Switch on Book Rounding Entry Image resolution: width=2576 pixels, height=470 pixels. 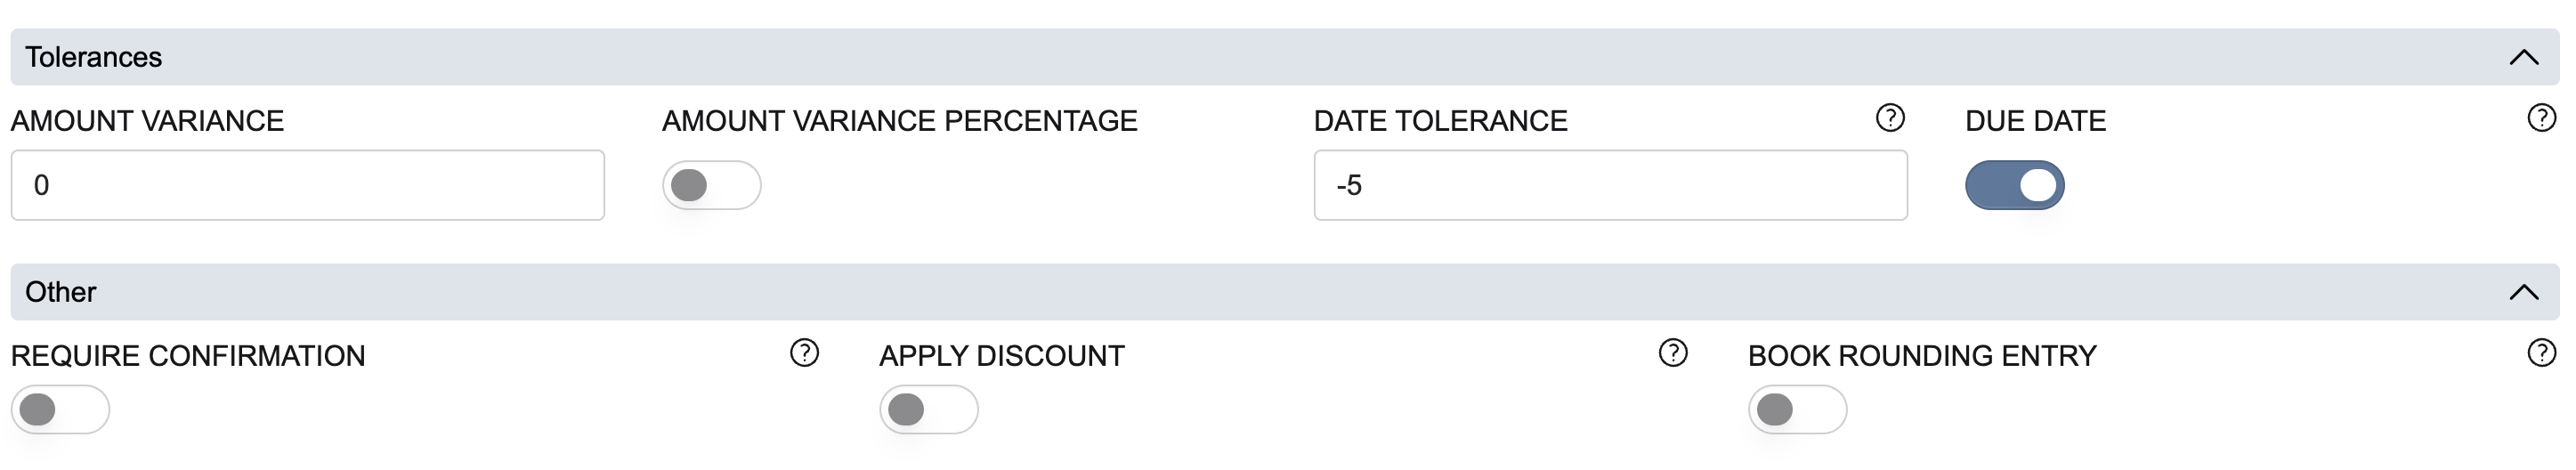click(x=1797, y=409)
